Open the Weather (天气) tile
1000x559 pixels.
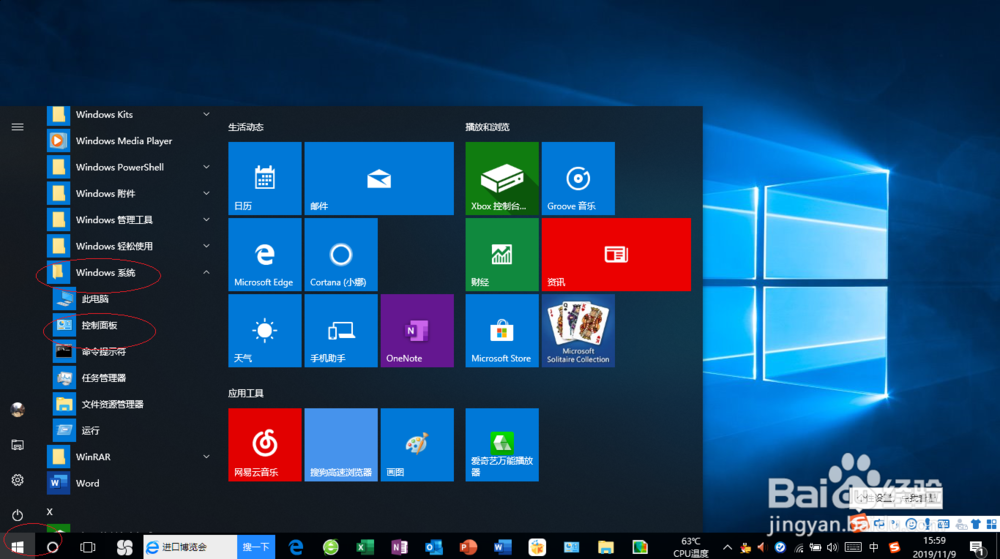coord(265,330)
